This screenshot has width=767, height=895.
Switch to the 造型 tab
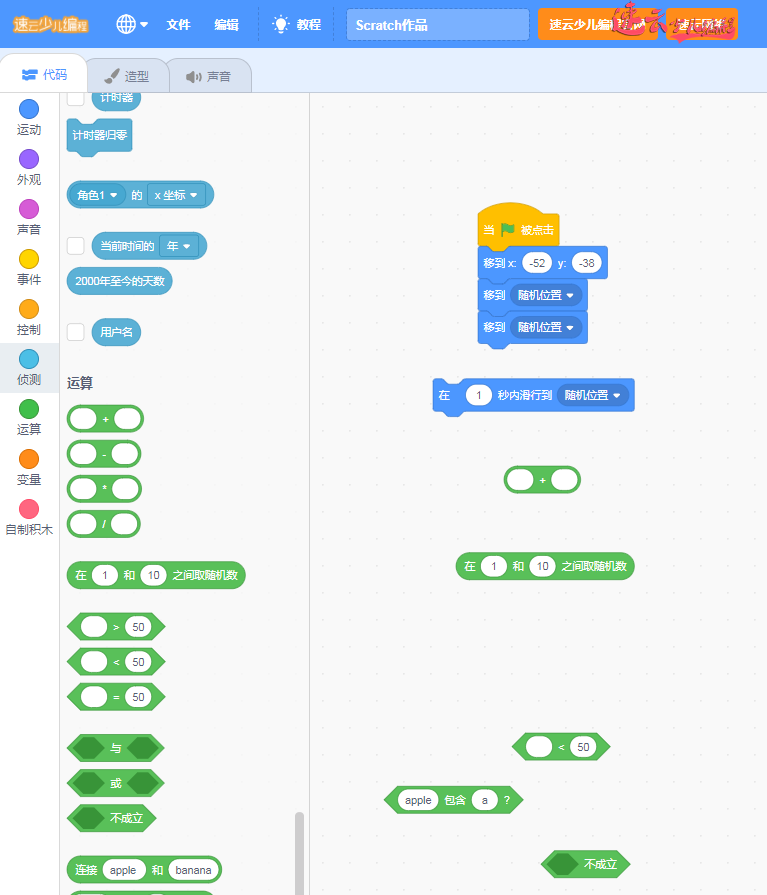tap(127, 76)
